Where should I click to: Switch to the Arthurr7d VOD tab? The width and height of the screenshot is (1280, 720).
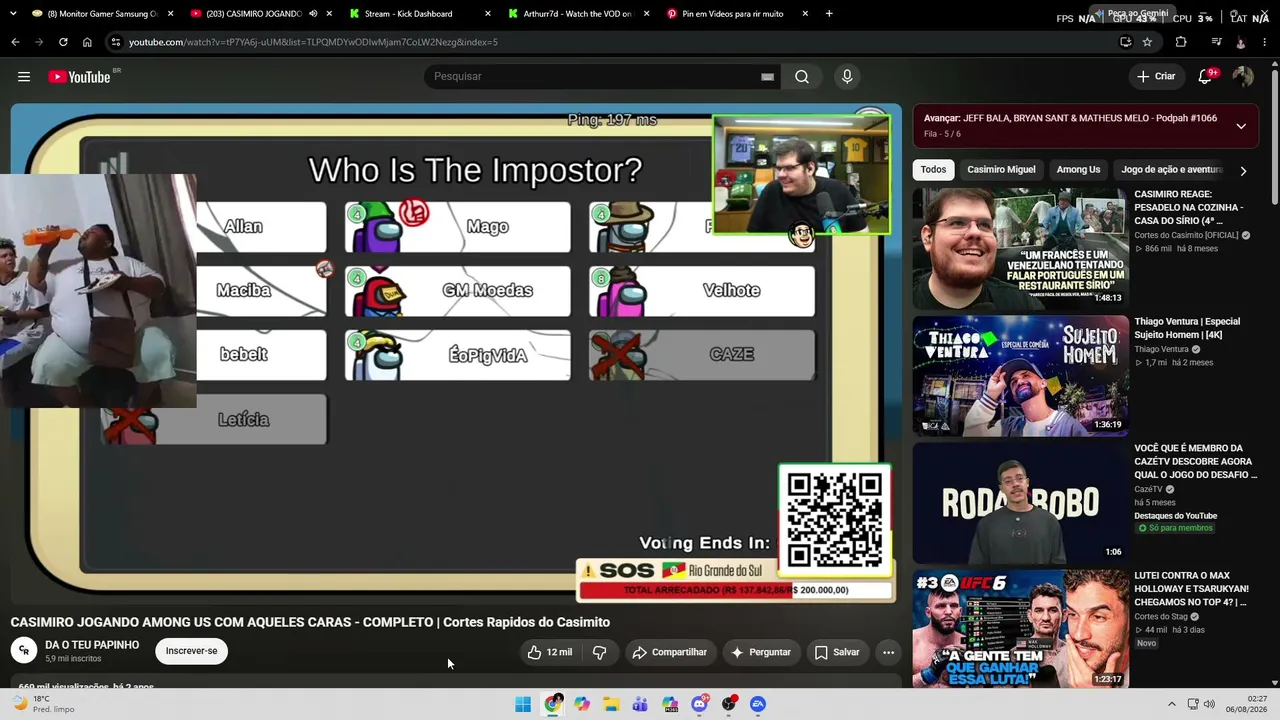click(x=580, y=14)
